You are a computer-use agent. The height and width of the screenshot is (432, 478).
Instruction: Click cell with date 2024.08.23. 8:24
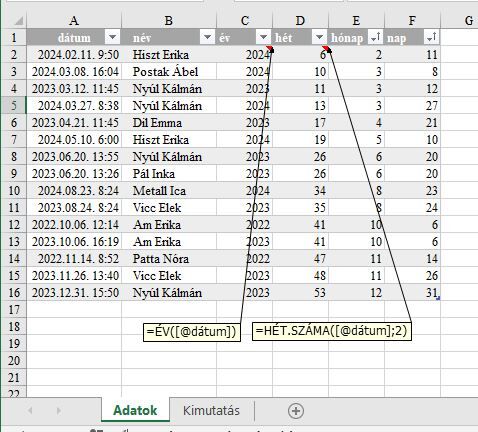[74, 190]
